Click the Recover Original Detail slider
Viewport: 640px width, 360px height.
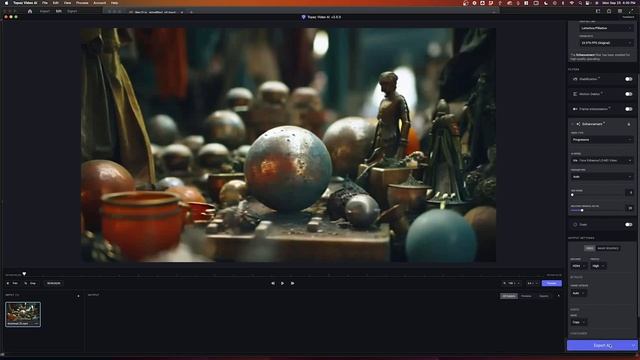(597, 210)
